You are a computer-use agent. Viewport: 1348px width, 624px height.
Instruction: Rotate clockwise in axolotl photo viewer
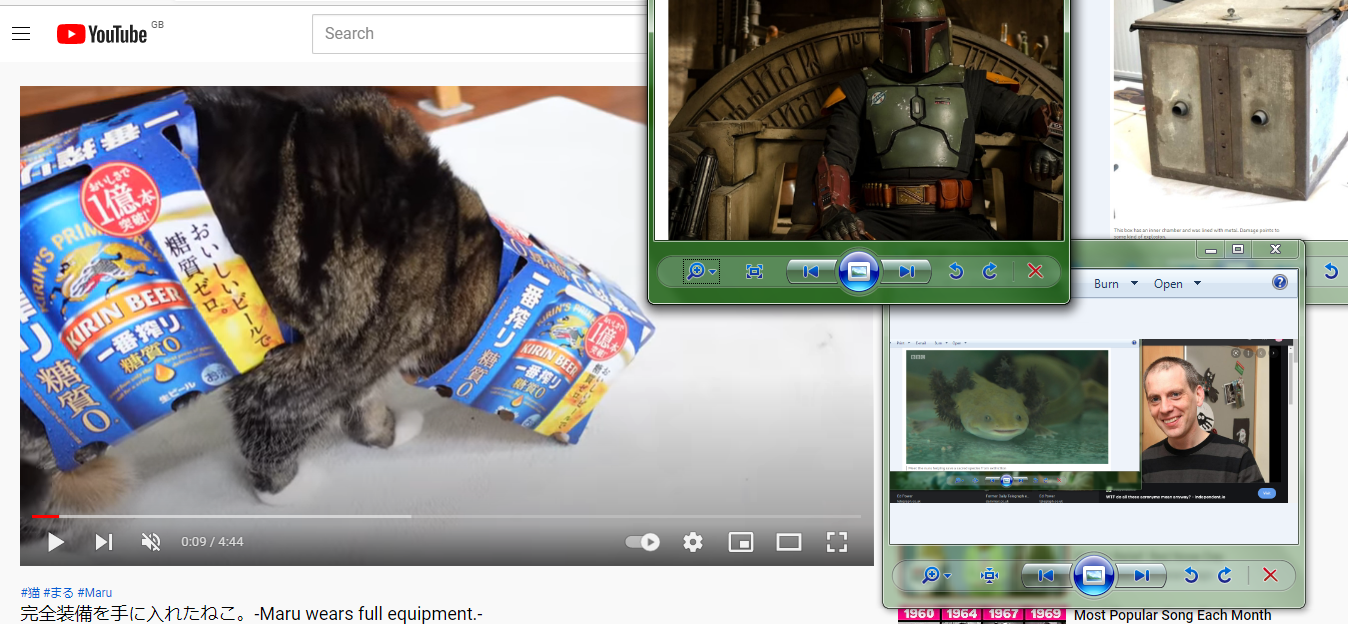pos(1225,575)
